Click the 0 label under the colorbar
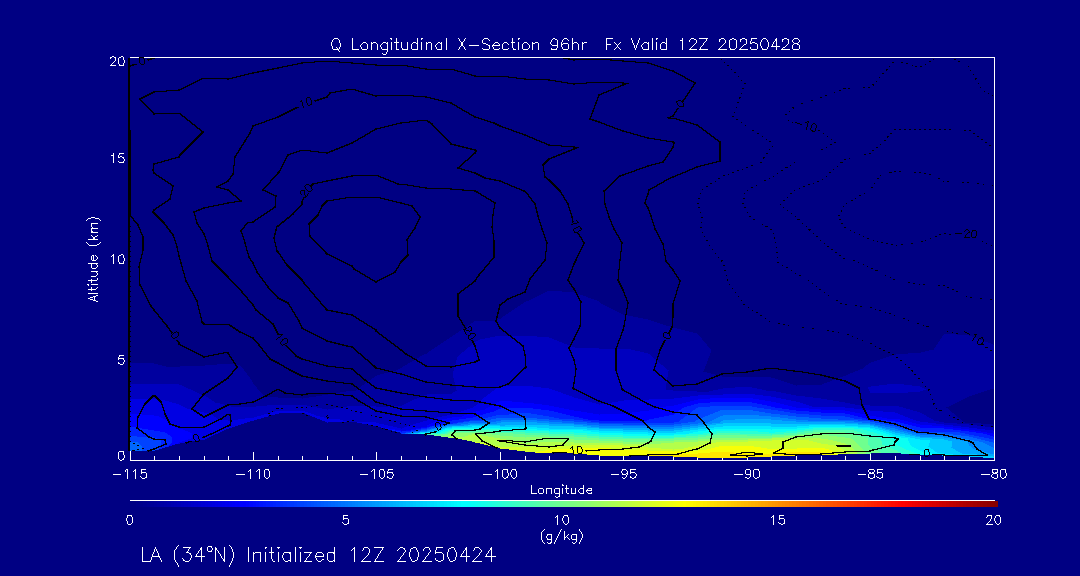This screenshot has width=1080, height=576. click(129, 520)
